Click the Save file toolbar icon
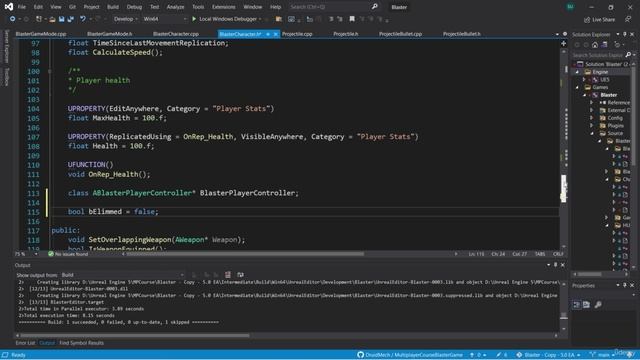Screen dimensions: 640x360 [x=61, y=19]
